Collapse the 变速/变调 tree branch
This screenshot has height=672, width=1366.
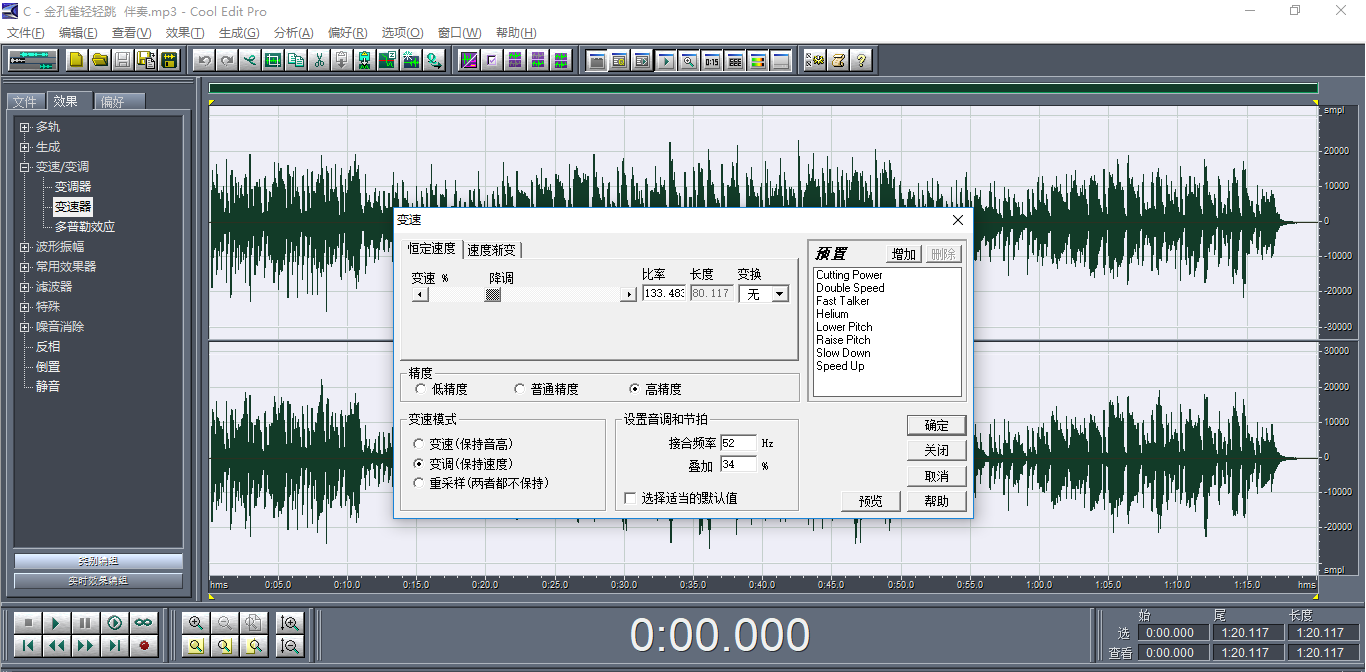pos(22,166)
